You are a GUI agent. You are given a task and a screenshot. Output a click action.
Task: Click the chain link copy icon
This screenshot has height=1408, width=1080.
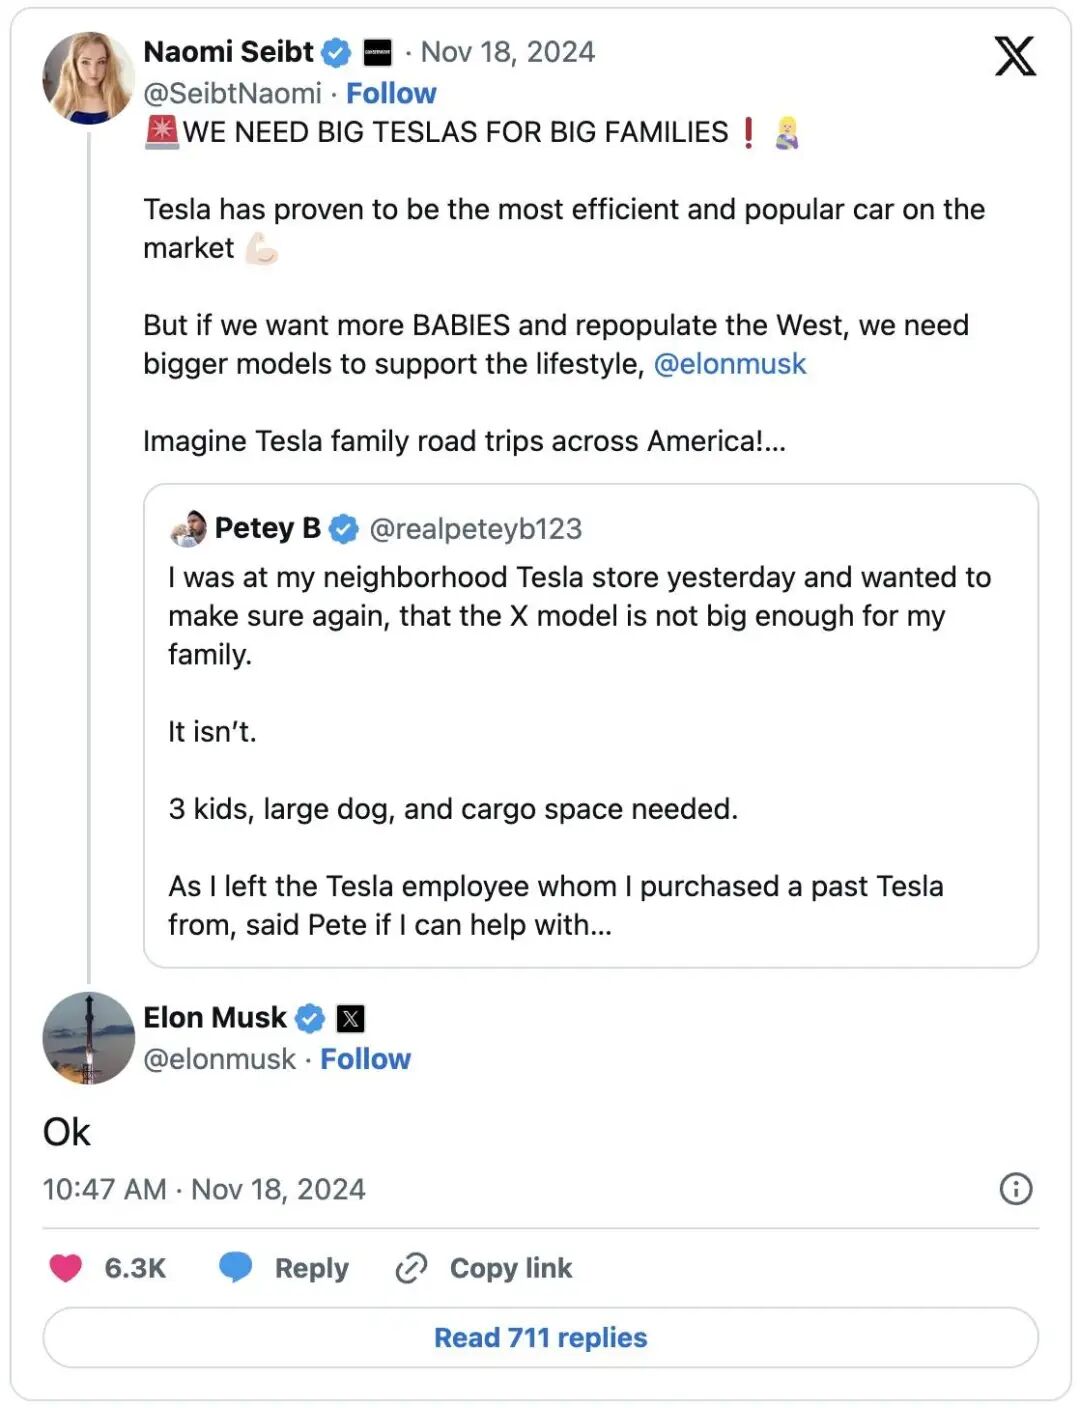click(x=411, y=1268)
